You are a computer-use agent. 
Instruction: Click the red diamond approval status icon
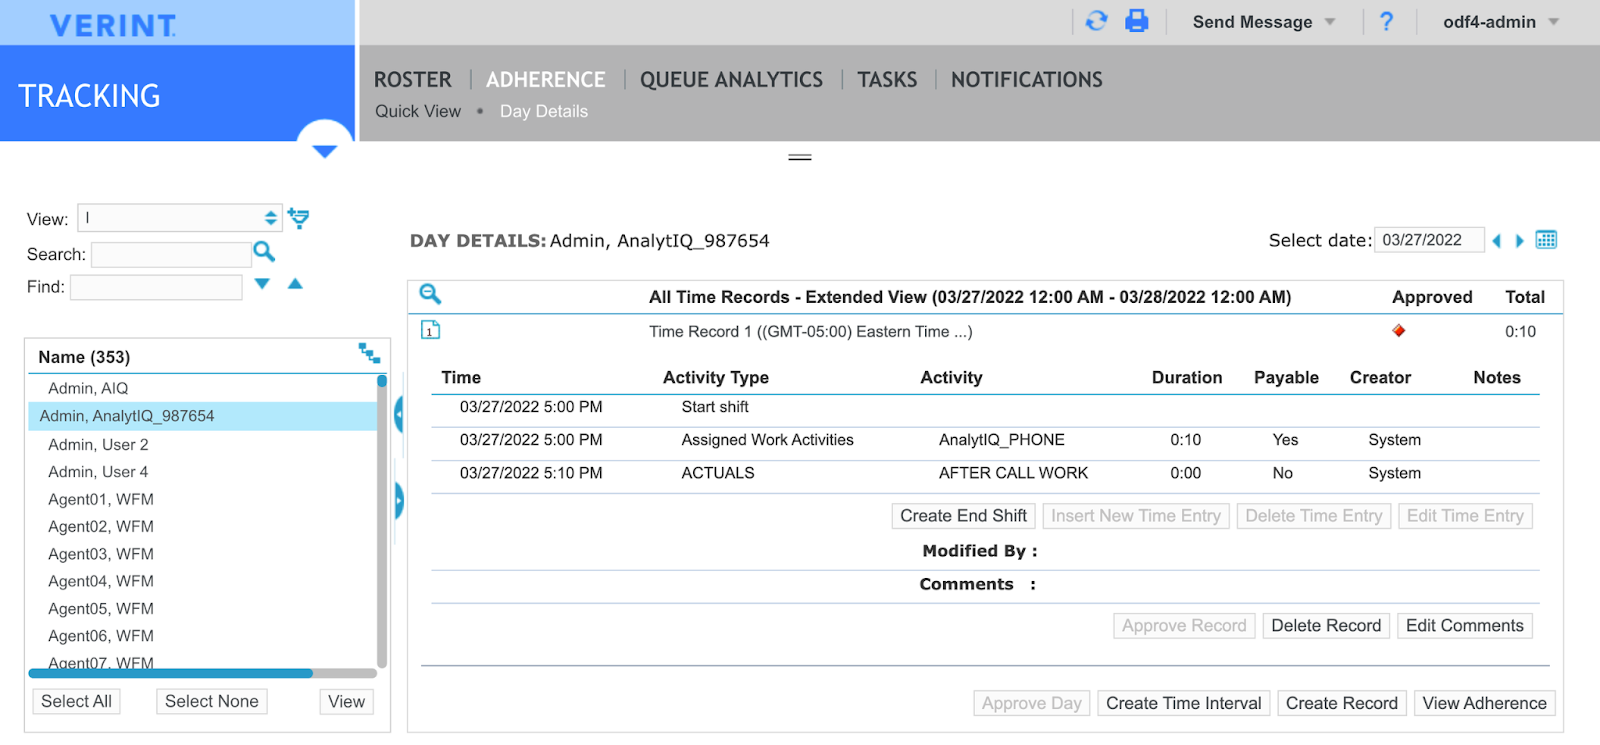(1399, 331)
